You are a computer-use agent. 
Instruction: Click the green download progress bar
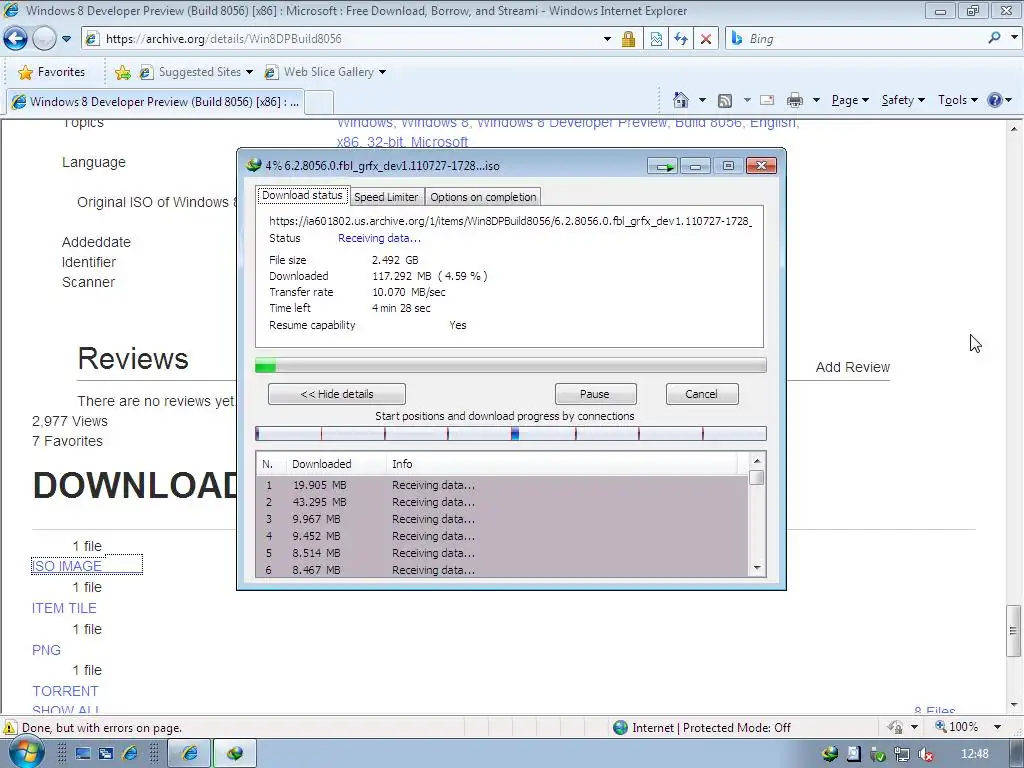(x=511, y=366)
